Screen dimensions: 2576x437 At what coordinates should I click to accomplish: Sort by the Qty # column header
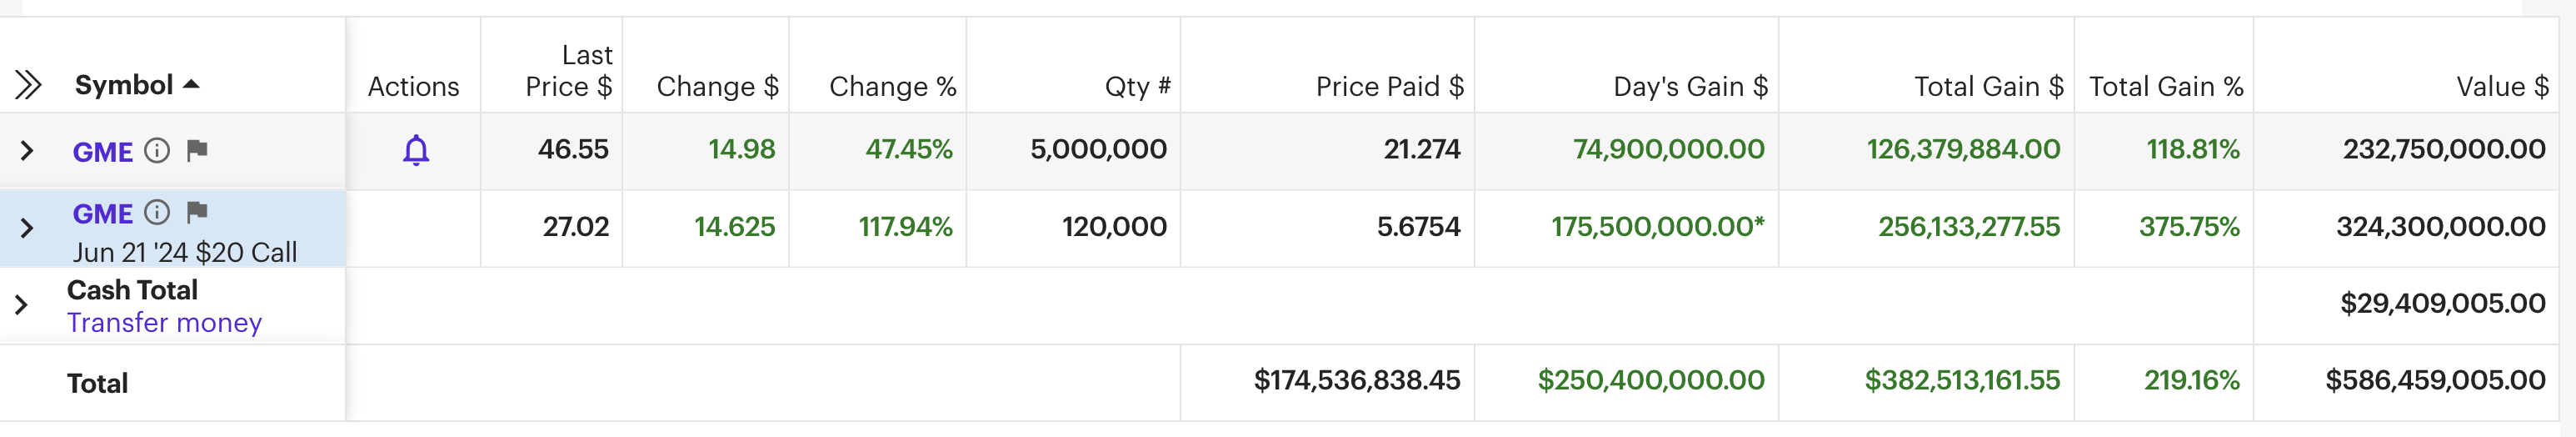[x=1137, y=87]
